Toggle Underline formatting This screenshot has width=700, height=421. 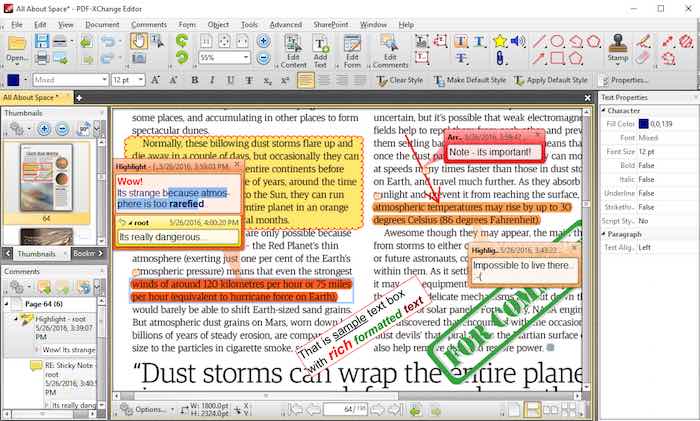(230, 80)
